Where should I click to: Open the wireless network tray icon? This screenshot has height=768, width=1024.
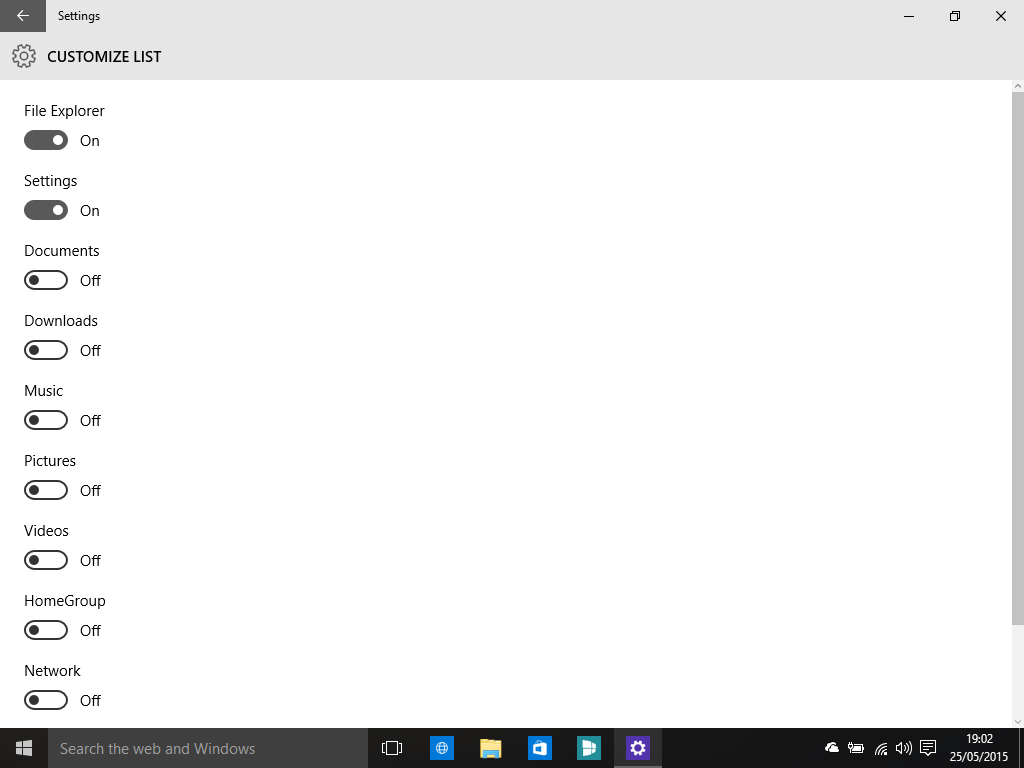coord(881,748)
